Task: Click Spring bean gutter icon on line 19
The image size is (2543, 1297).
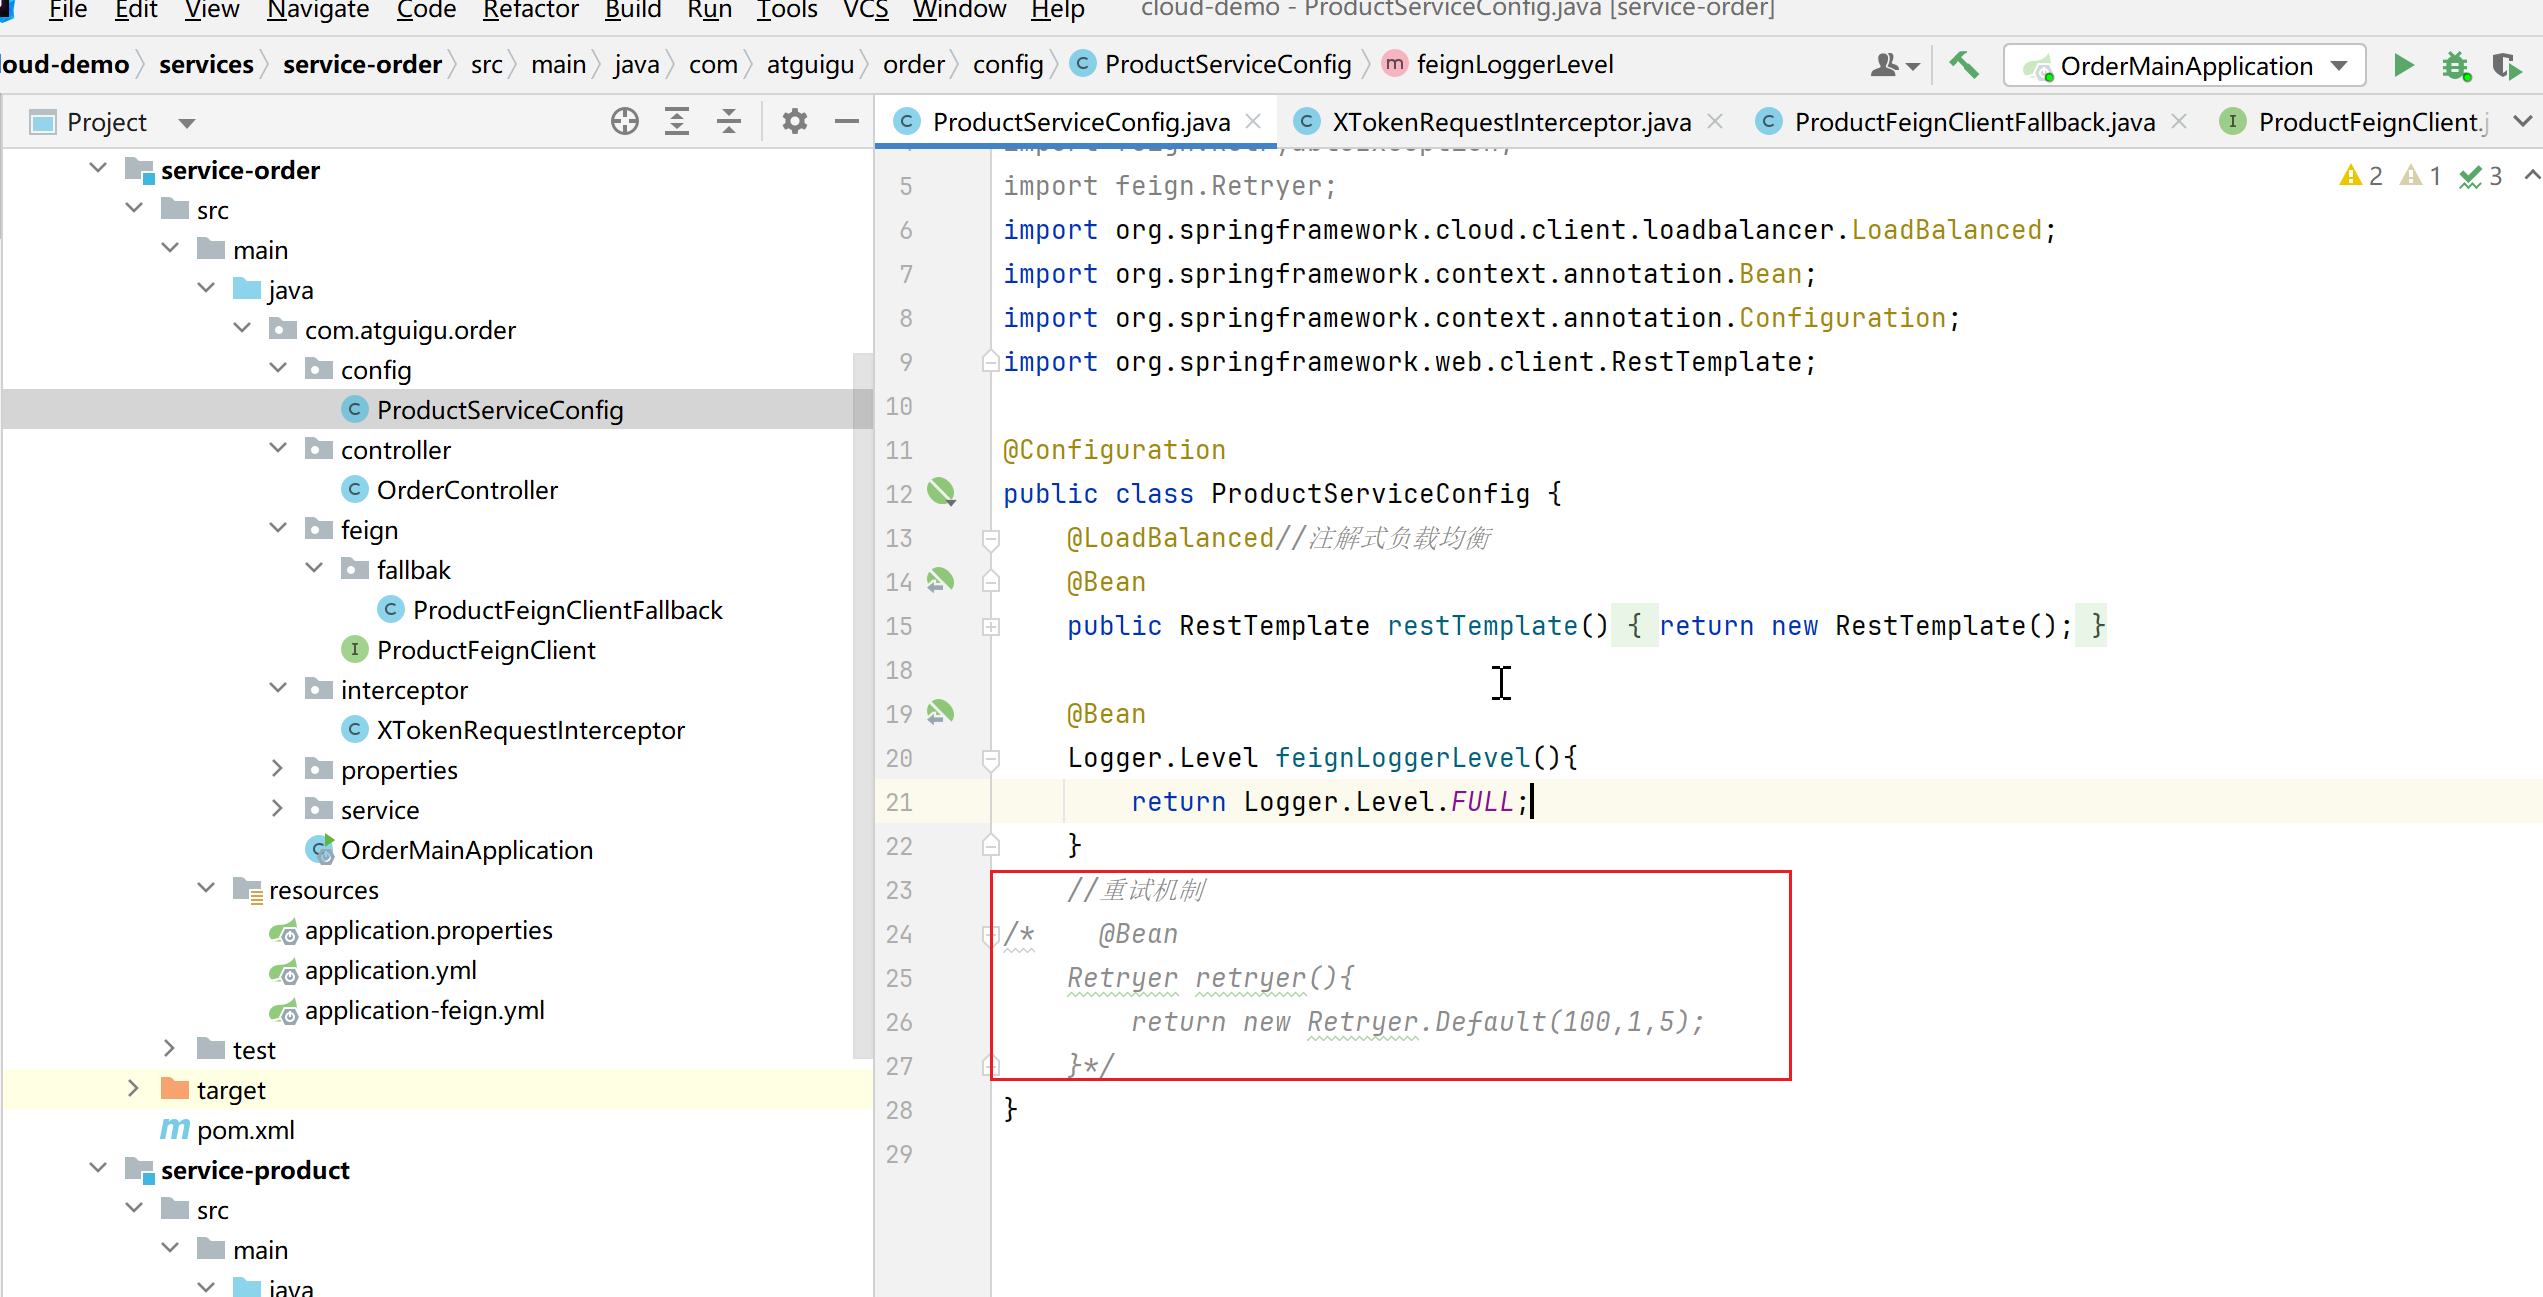Action: [x=940, y=713]
